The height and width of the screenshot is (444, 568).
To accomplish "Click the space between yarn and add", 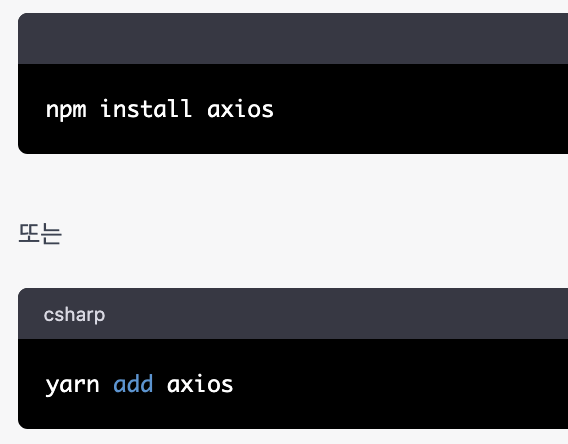I will pos(106,385).
